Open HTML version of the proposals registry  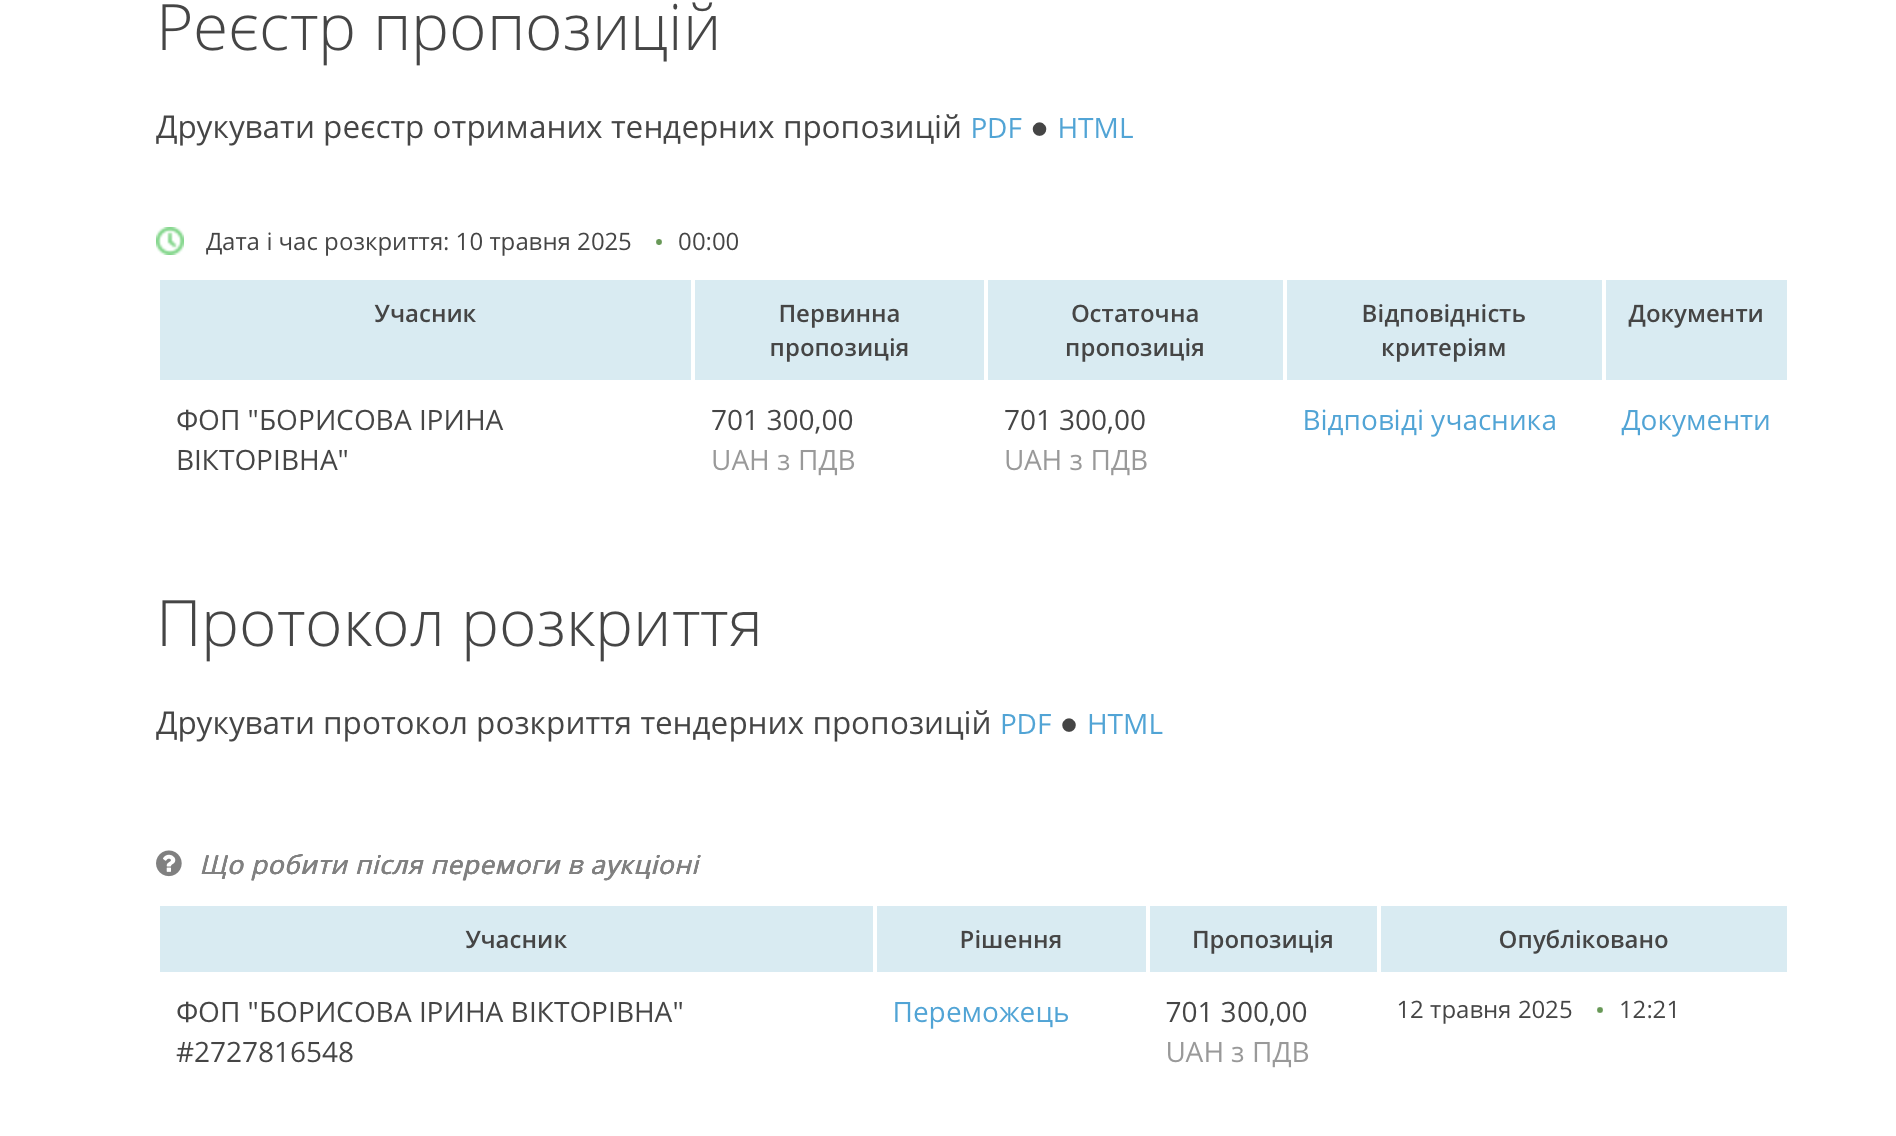tap(1095, 128)
